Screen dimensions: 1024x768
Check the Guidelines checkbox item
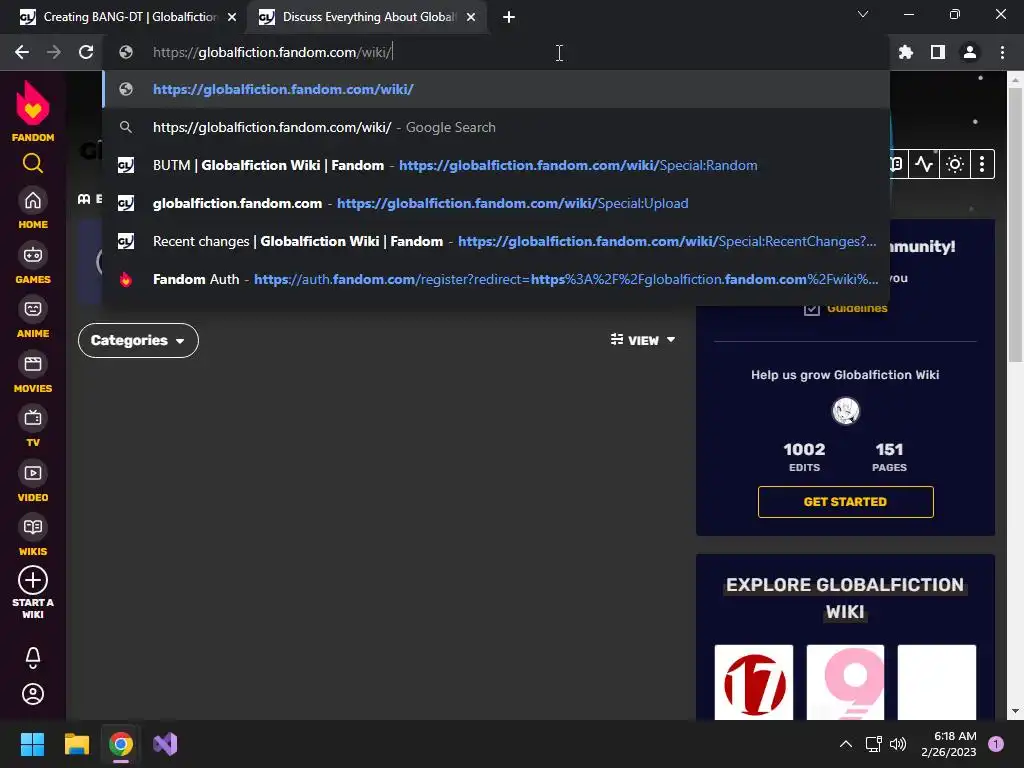pos(812,308)
